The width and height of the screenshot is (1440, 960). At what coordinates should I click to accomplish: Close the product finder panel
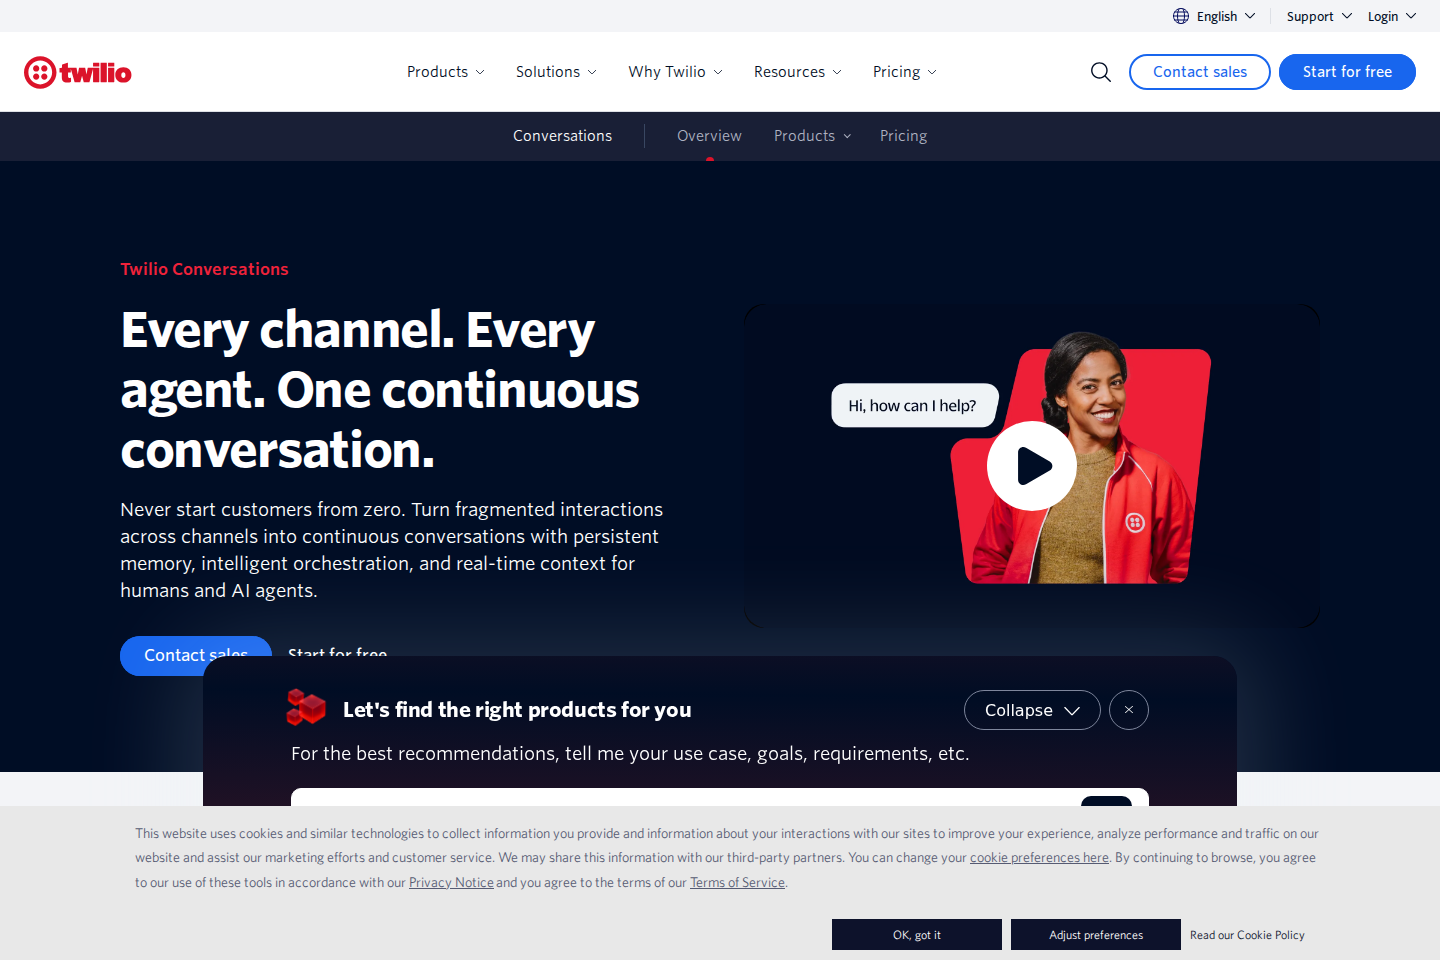click(x=1129, y=710)
